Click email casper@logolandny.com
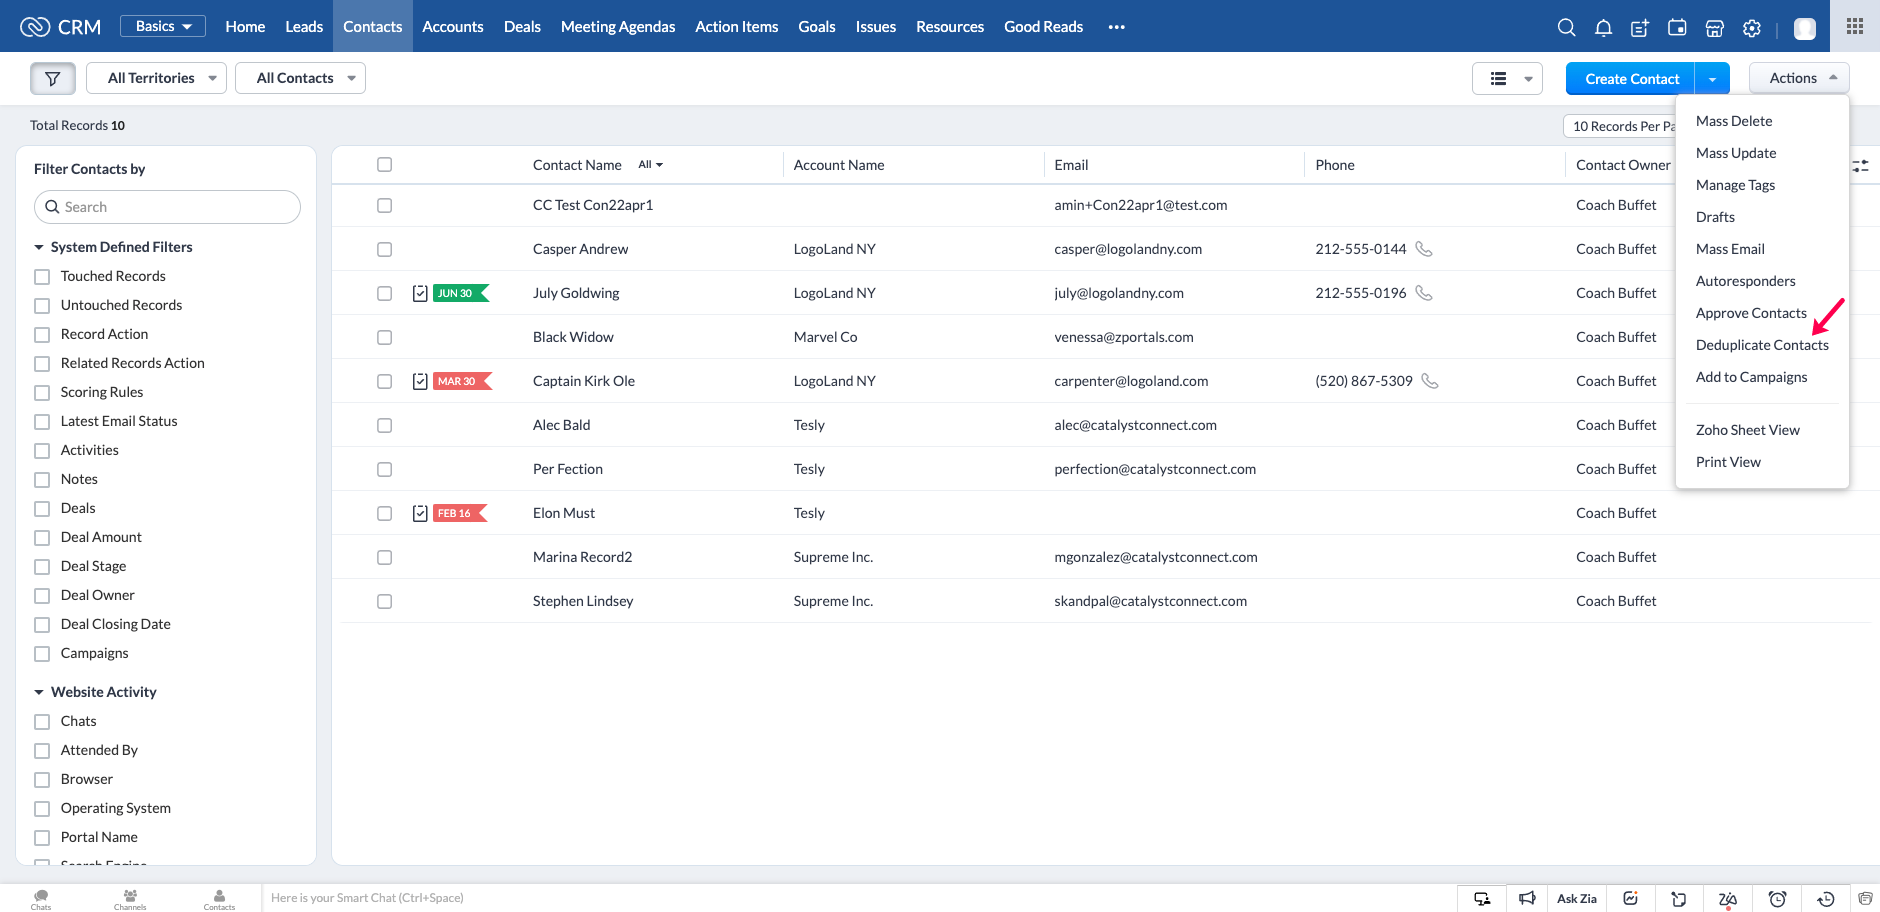The height and width of the screenshot is (912, 1880). tap(1128, 249)
